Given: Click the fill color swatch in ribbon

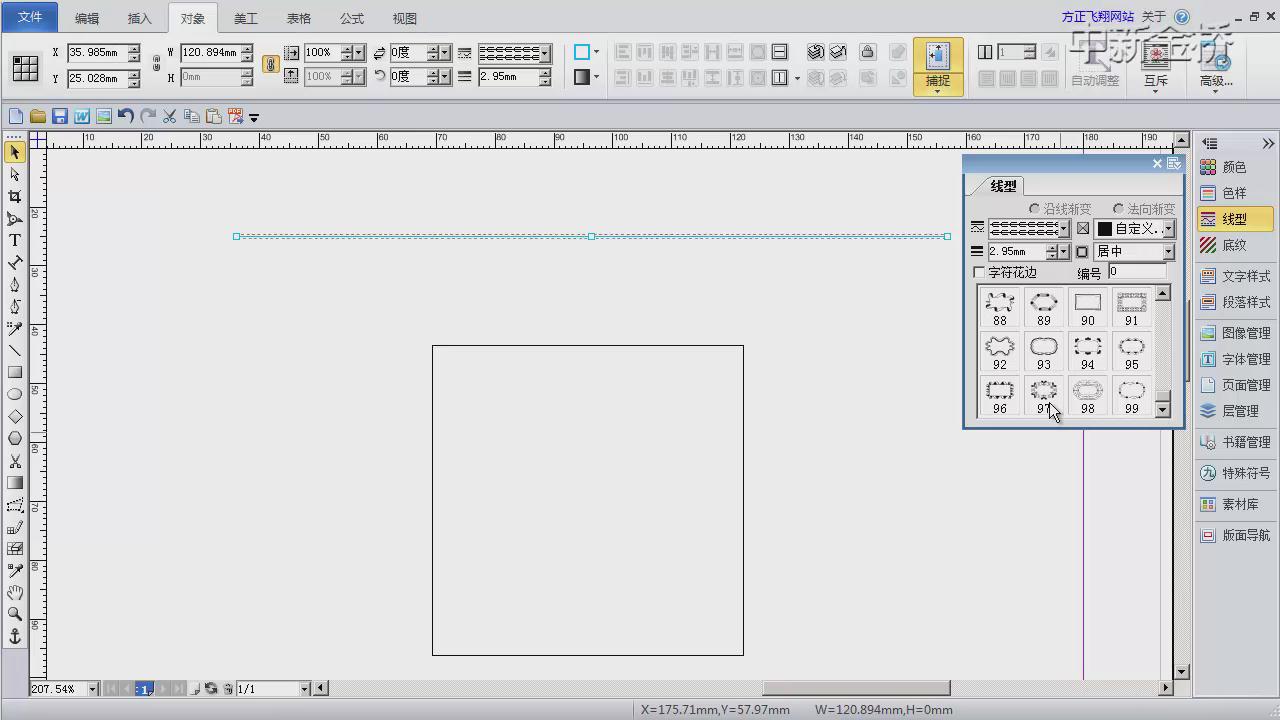Looking at the screenshot, I should tap(582, 77).
